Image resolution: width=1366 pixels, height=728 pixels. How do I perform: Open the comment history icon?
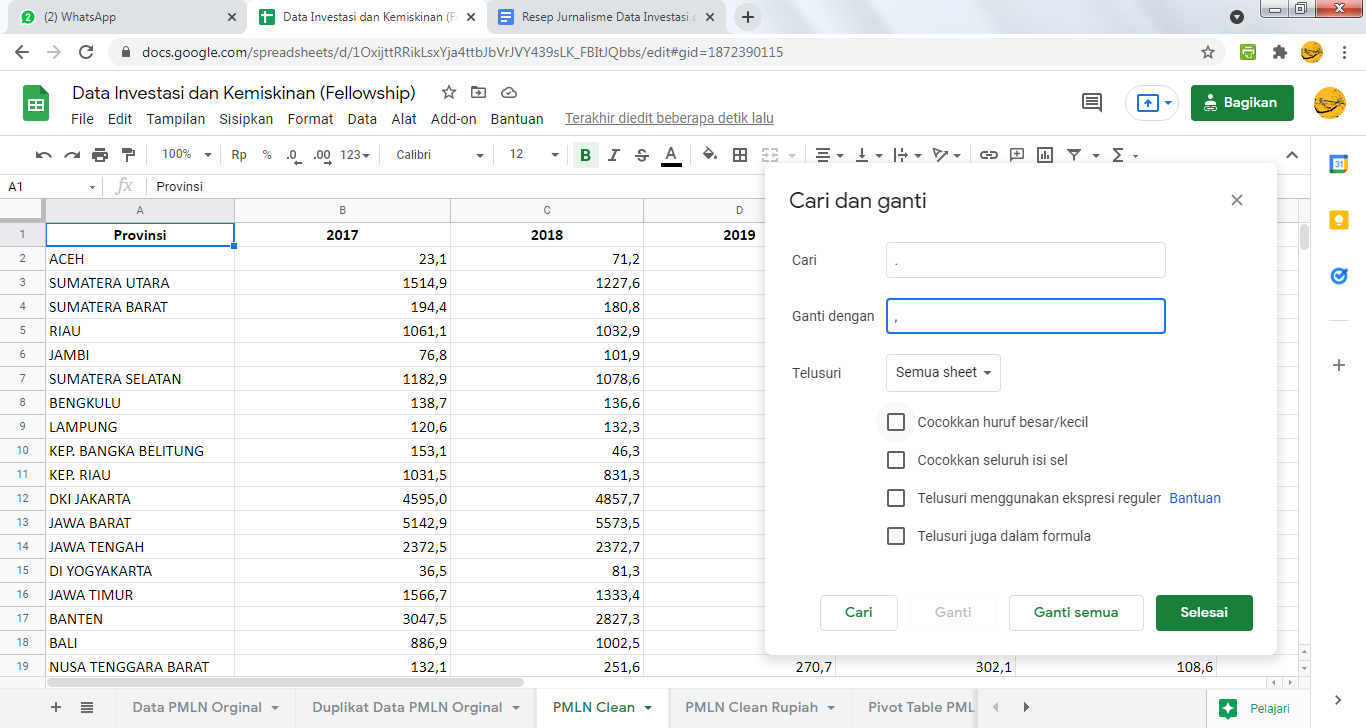(1092, 103)
